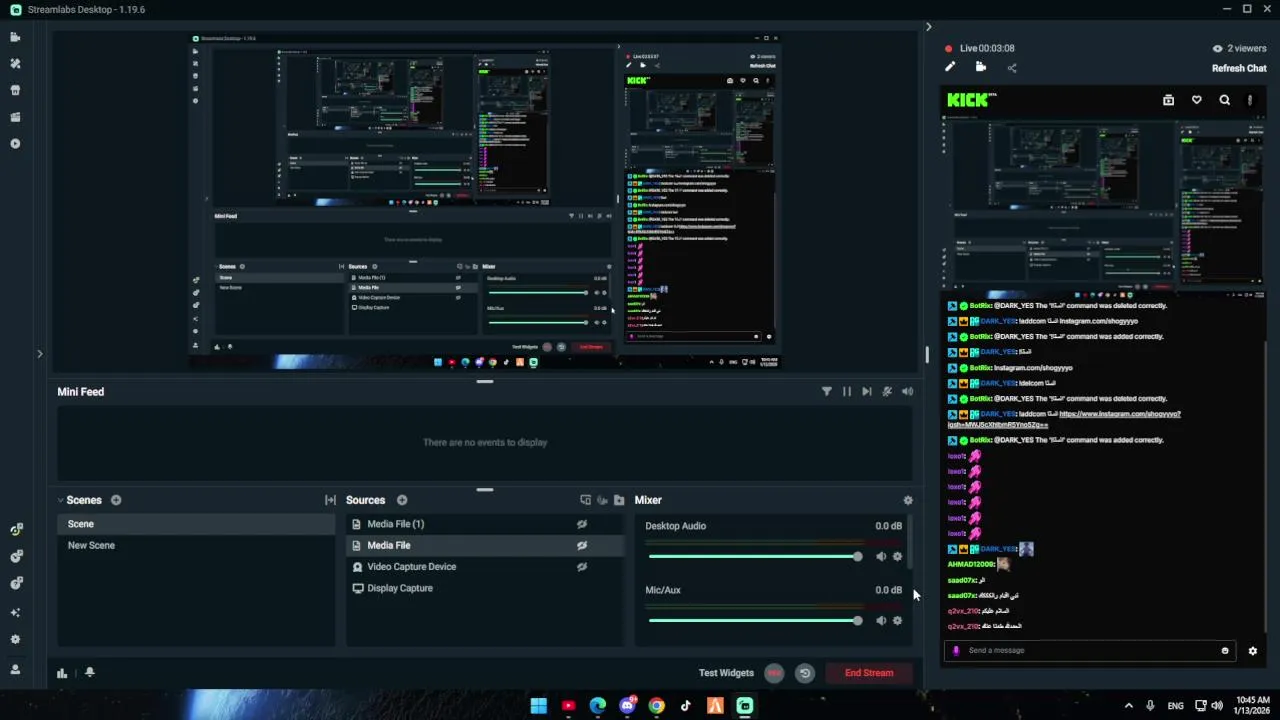Toggle visibility of Media File source

(x=582, y=545)
